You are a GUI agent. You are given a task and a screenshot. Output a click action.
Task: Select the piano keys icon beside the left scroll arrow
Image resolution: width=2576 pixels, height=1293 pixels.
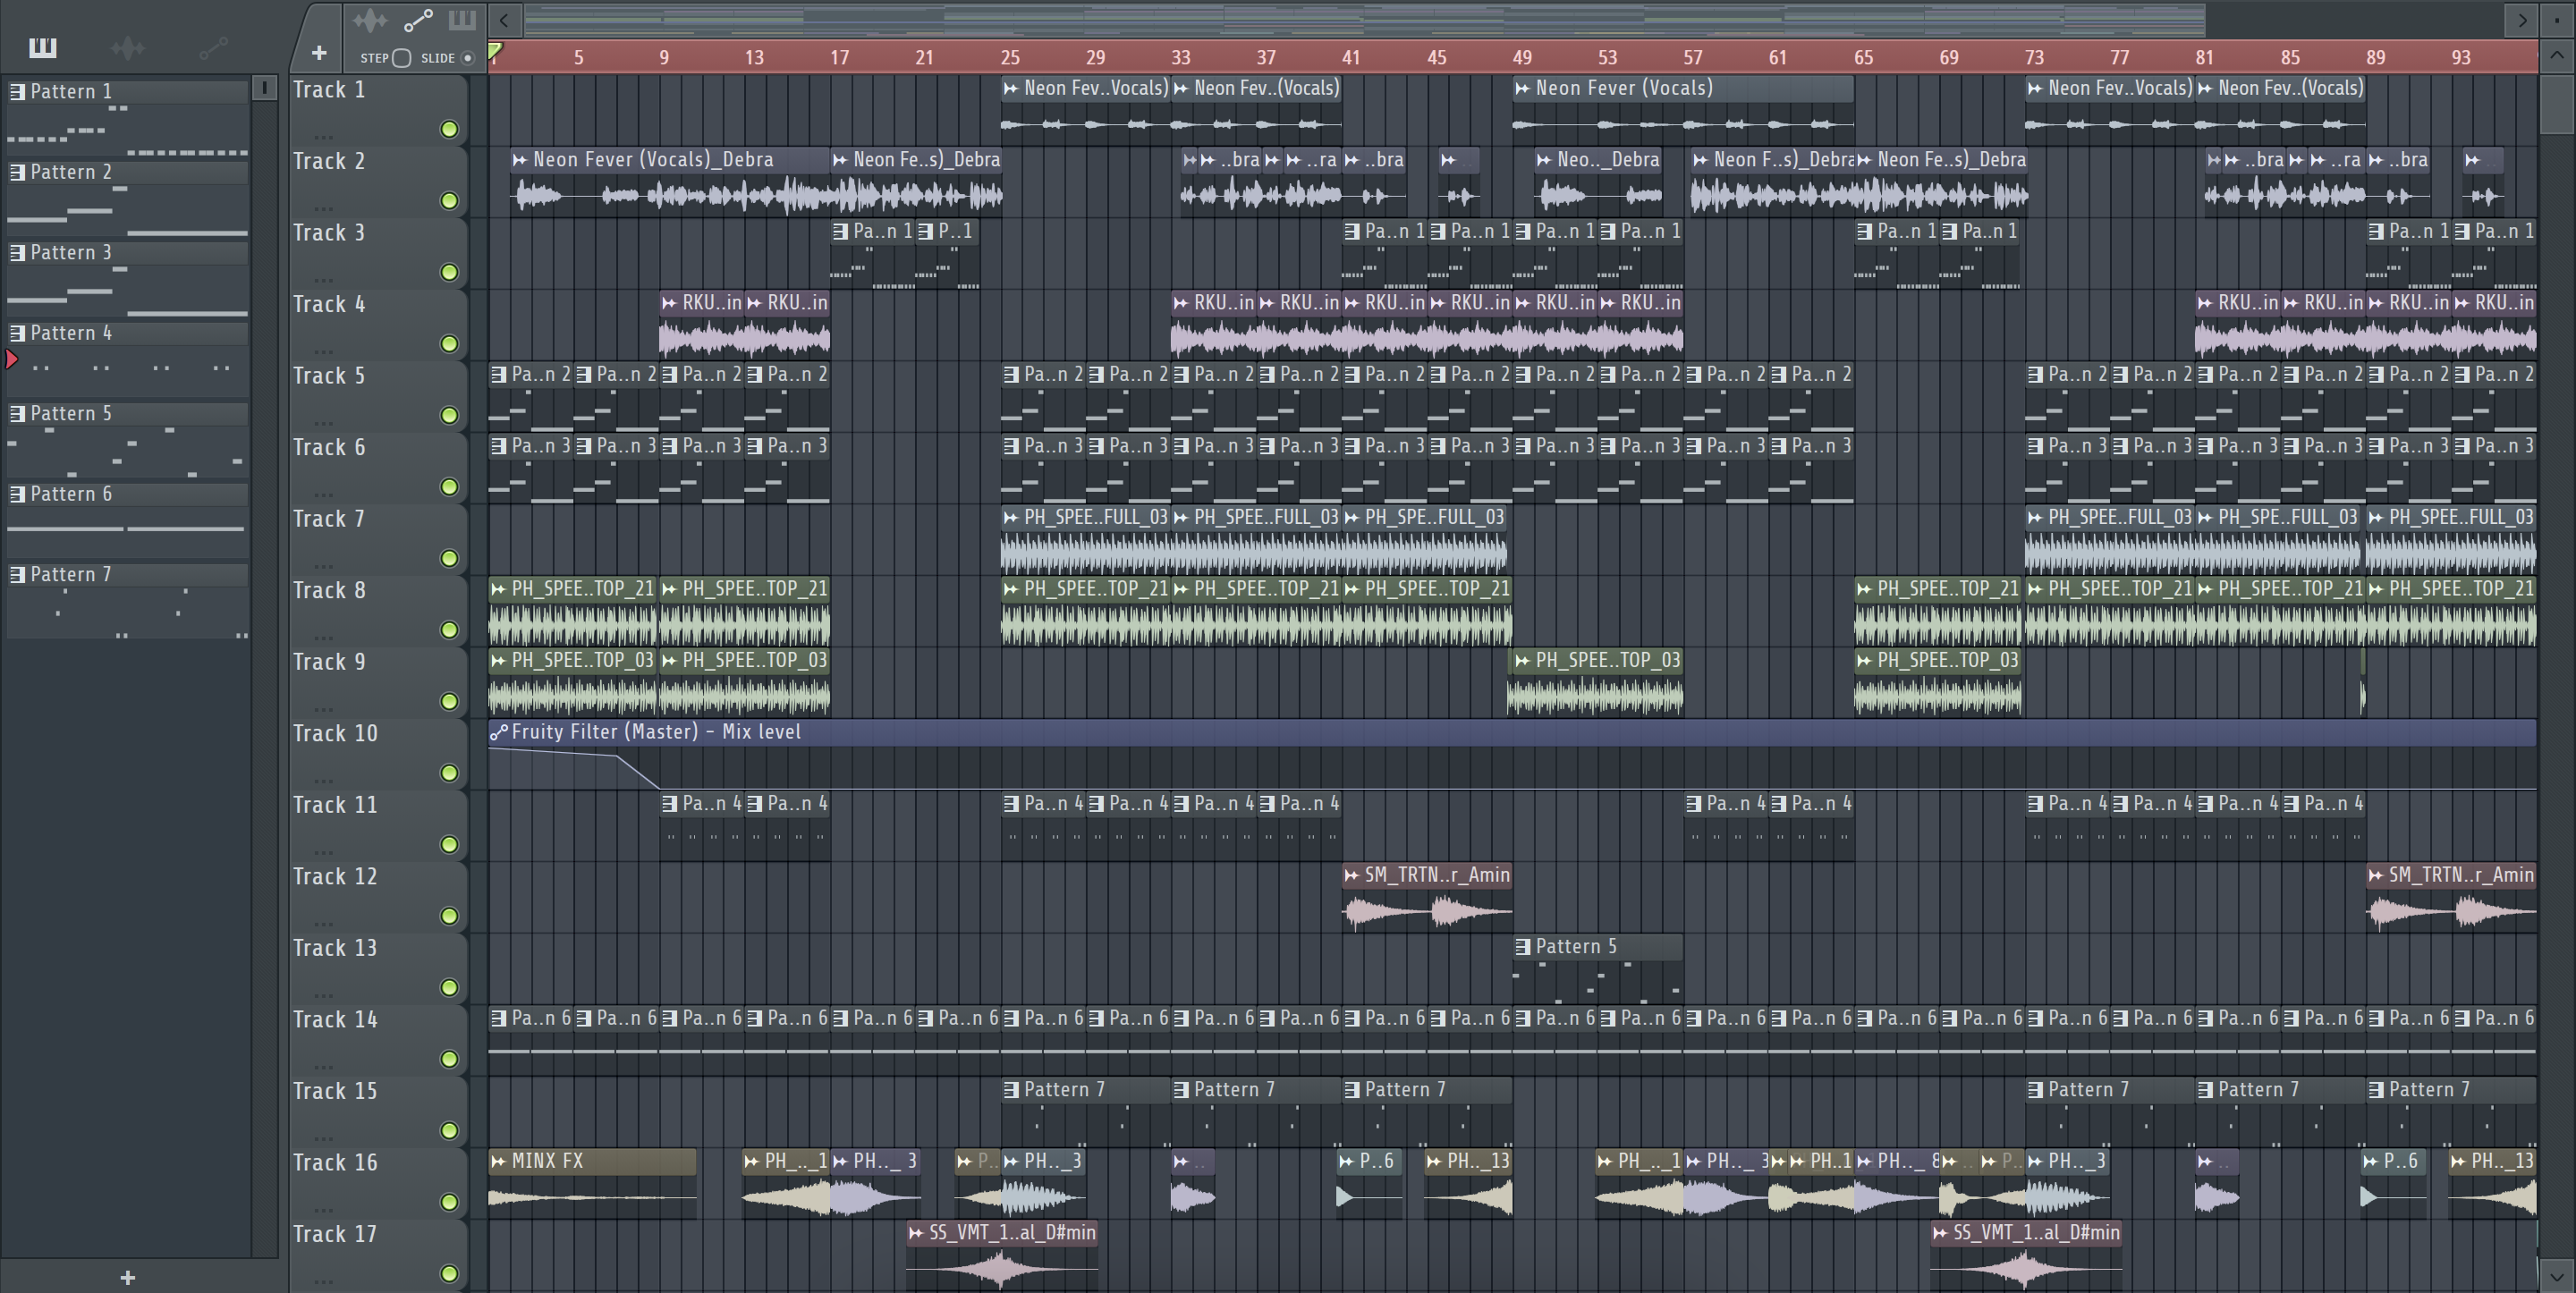pos(461,20)
